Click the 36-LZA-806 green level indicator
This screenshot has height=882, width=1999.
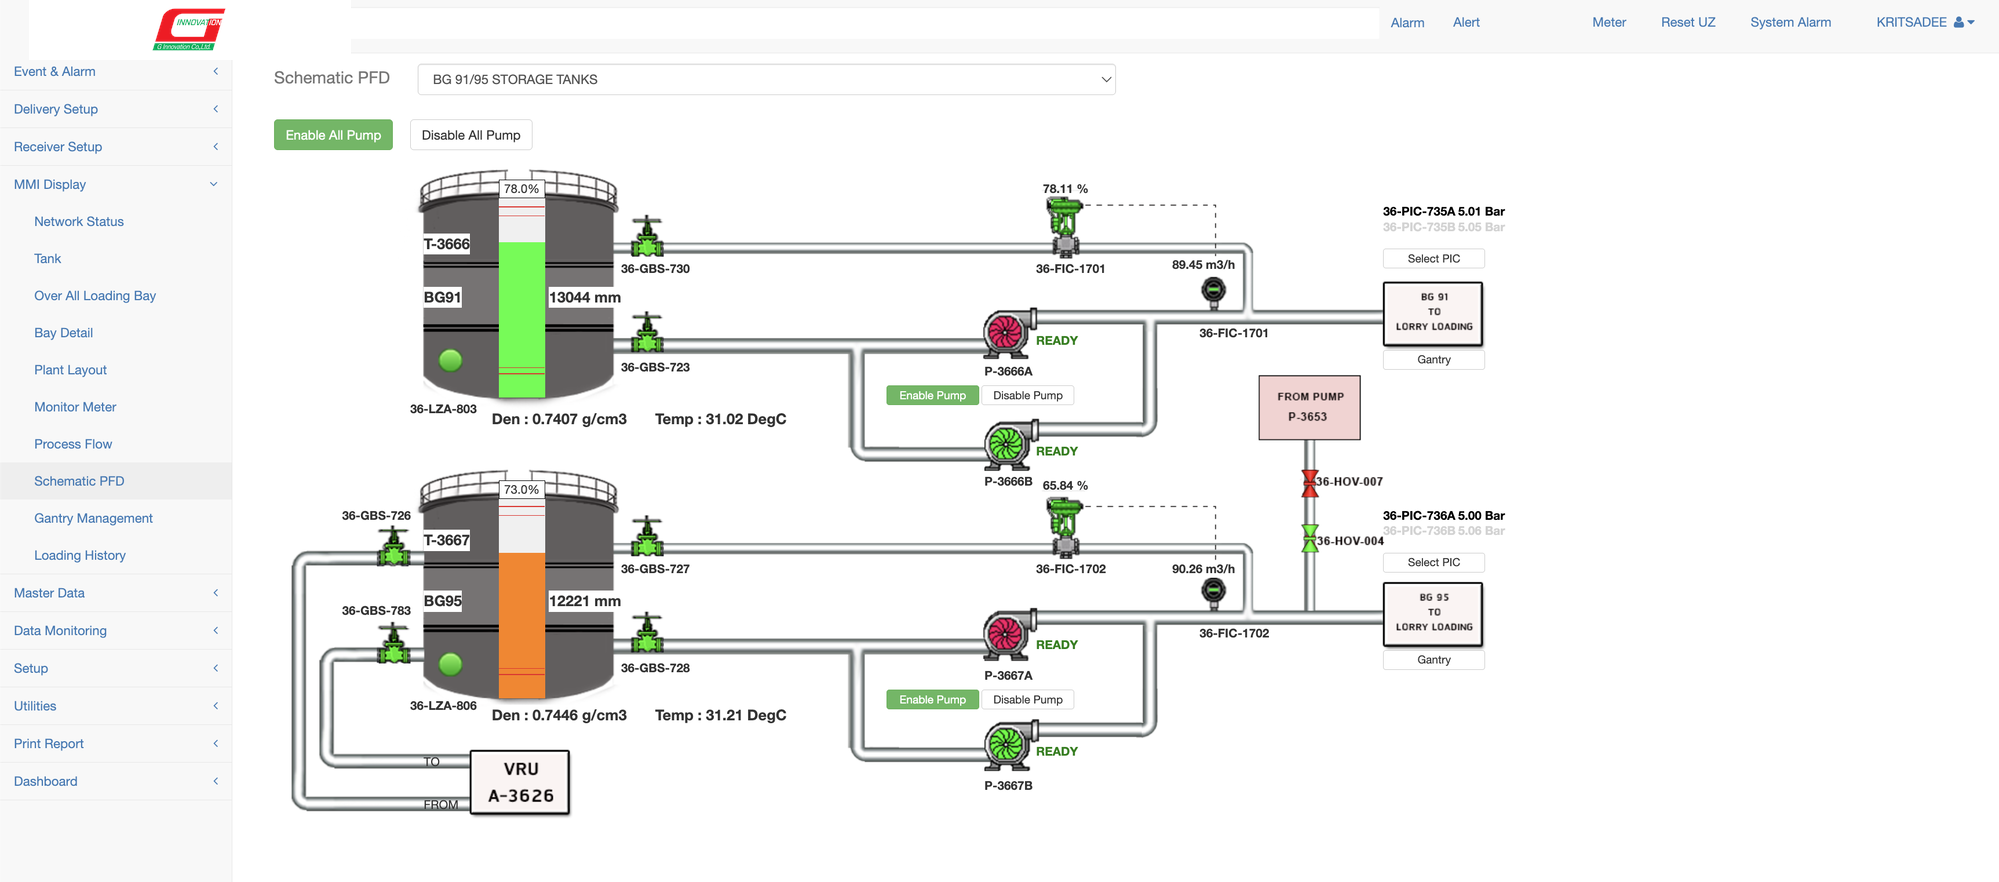pos(451,663)
